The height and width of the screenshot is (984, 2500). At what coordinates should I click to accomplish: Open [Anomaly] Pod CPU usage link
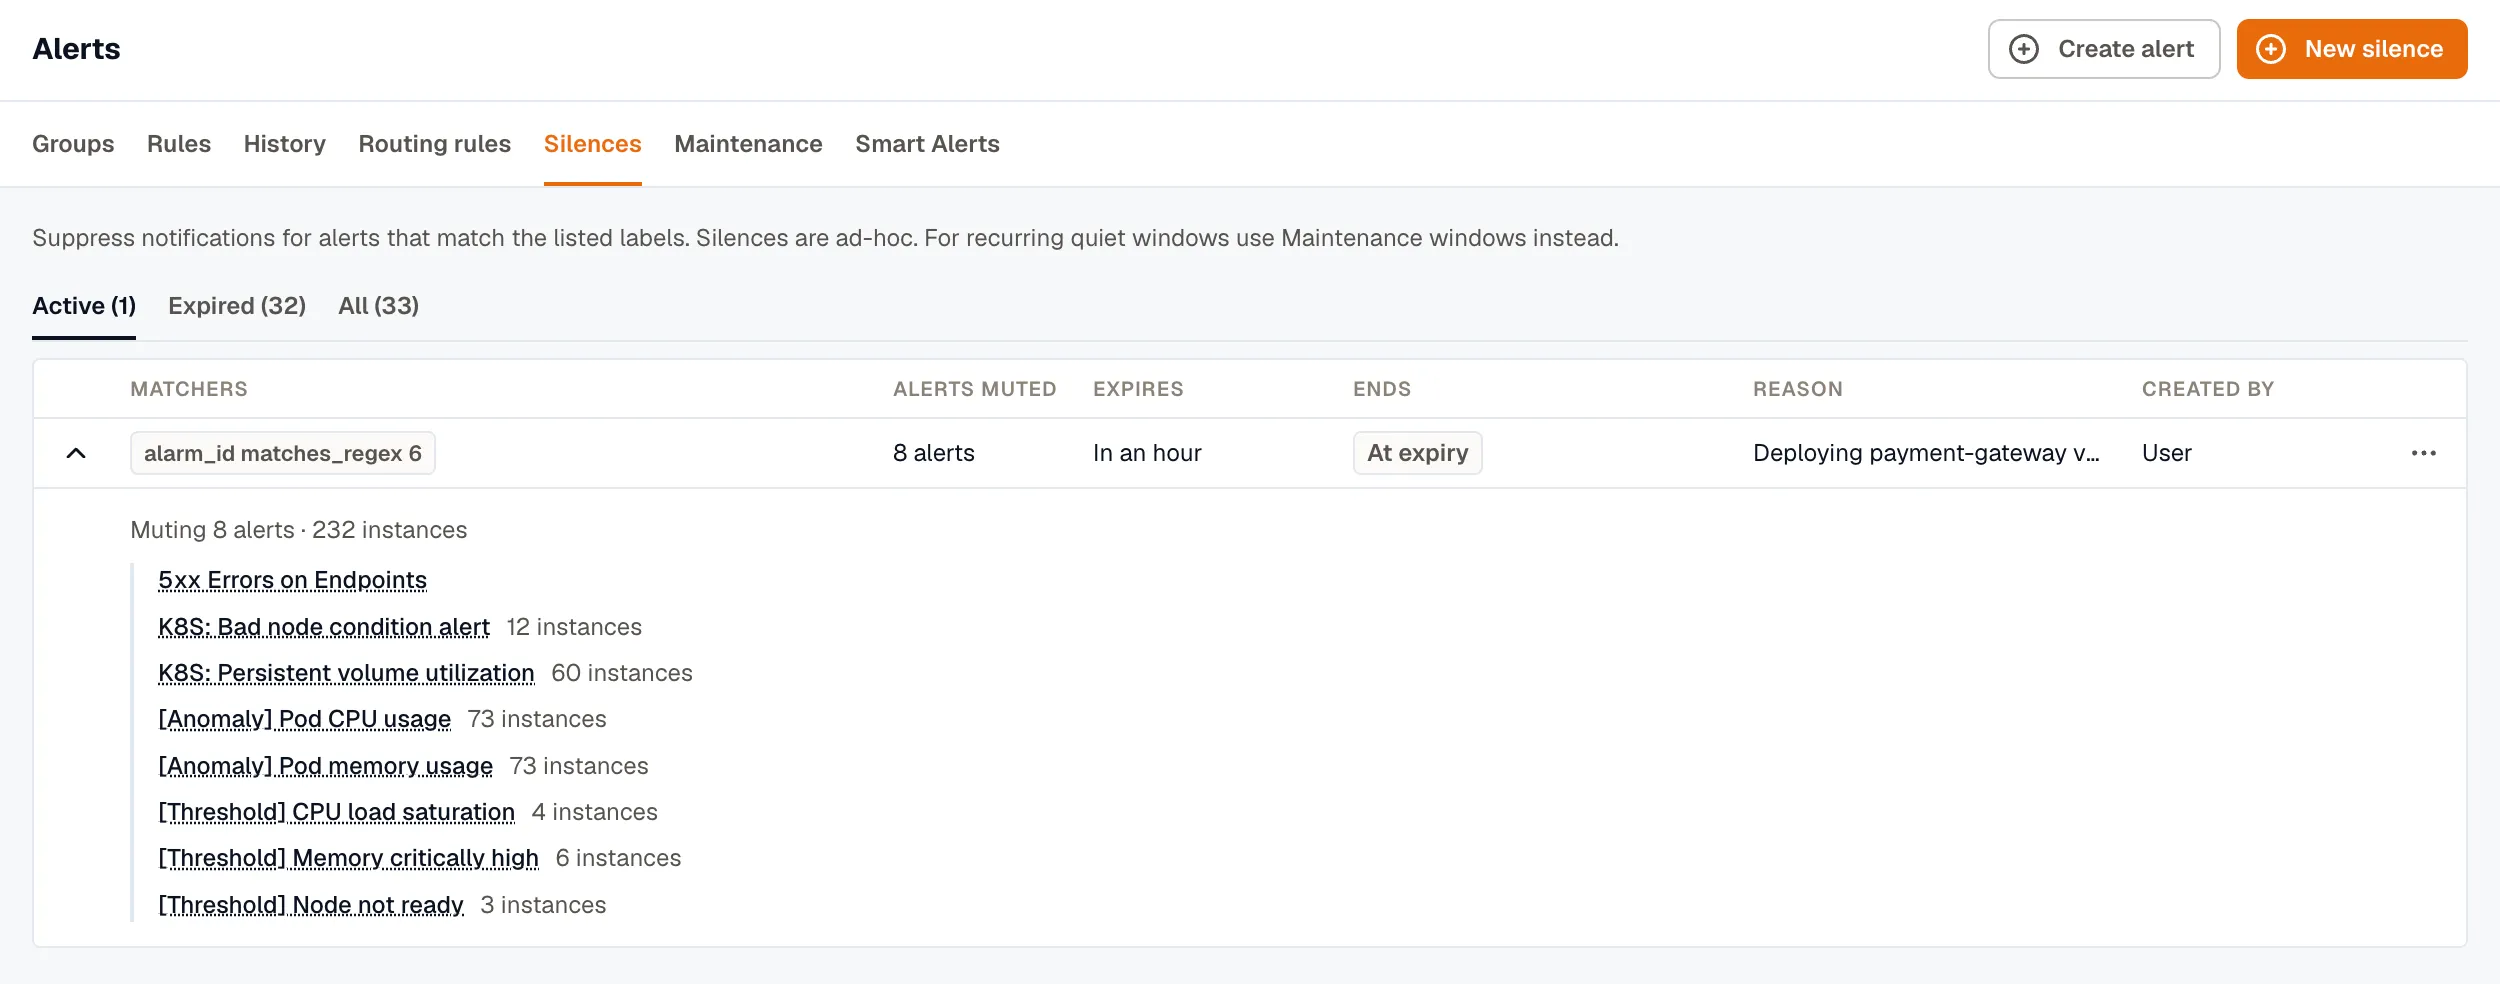pyautogui.click(x=305, y=719)
